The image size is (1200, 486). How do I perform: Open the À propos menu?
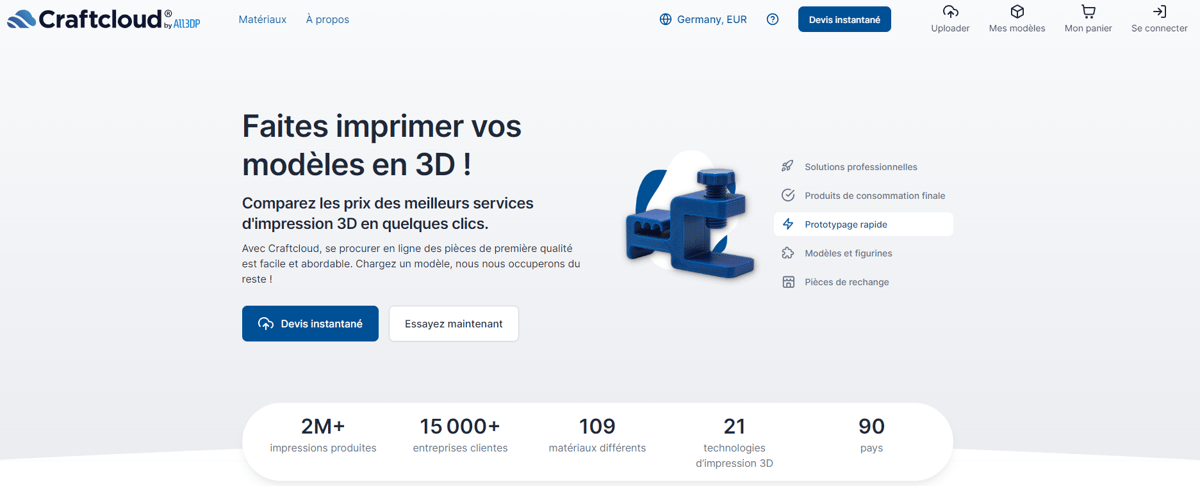click(x=327, y=19)
